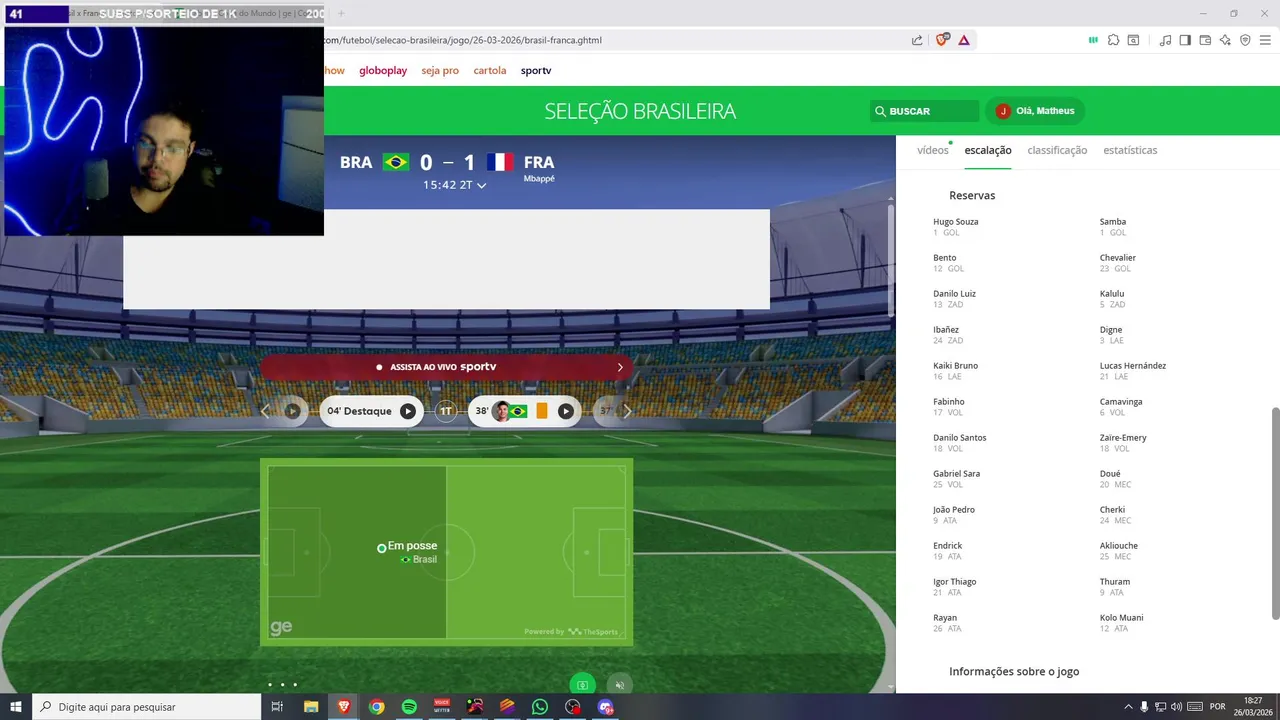Play the 04' Destaque highlight video
The width and height of the screenshot is (1280, 720).
(x=408, y=411)
